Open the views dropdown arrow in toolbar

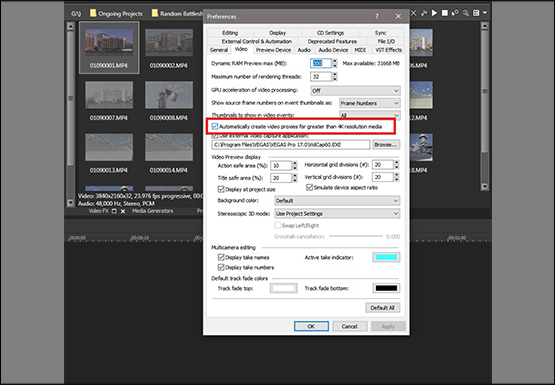[x=485, y=13]
